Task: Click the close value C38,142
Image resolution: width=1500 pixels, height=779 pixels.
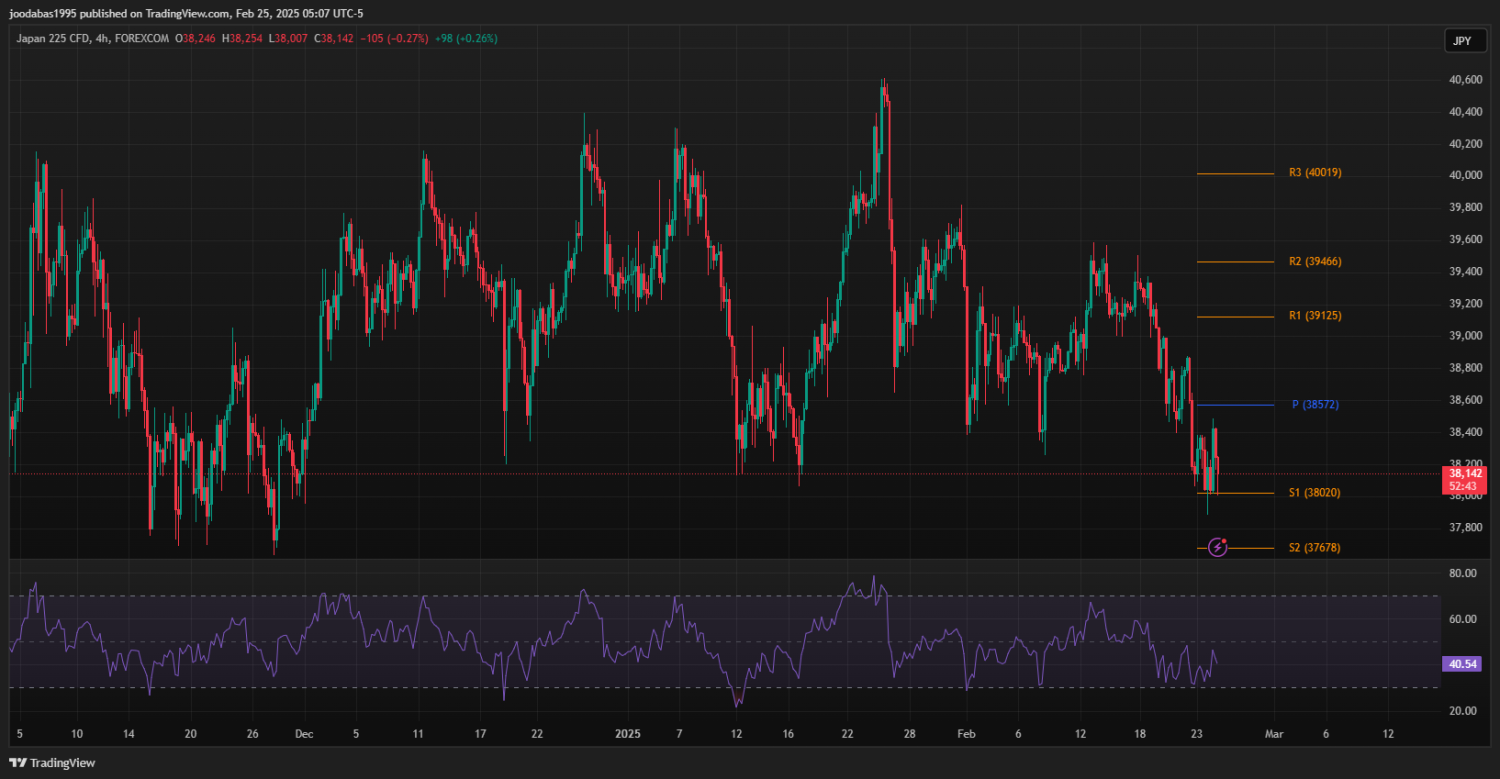Action: pyautogui.click(x=333, y=38)
